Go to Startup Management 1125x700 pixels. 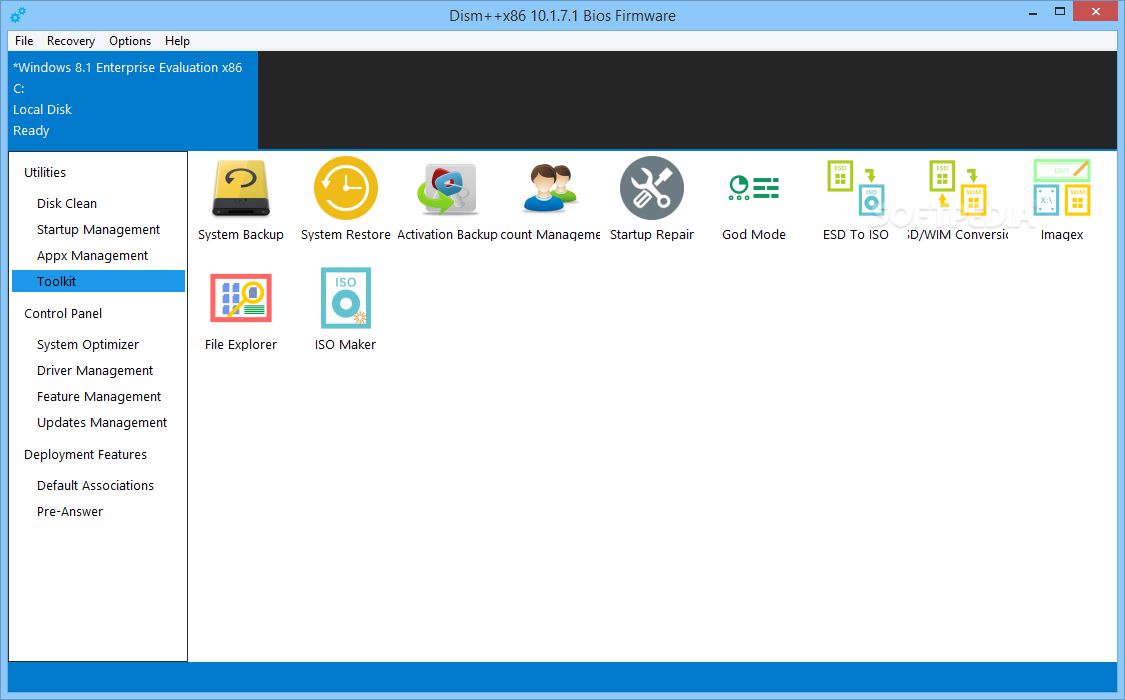98,230
